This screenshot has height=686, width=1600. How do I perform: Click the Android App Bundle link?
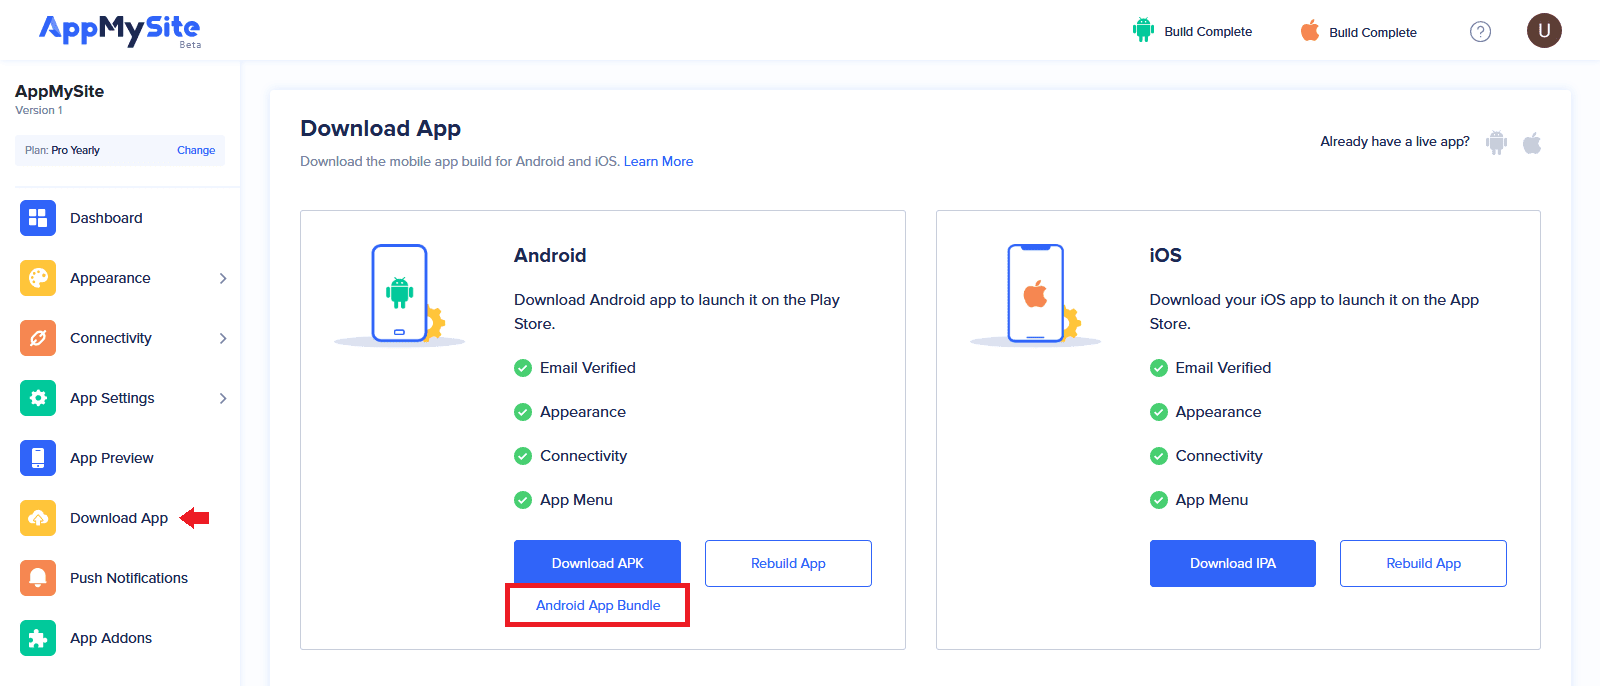[598, 605]
